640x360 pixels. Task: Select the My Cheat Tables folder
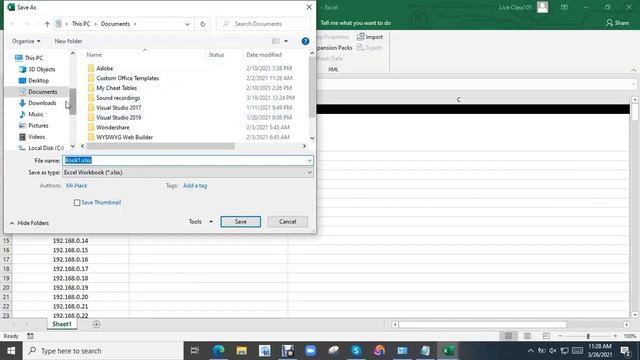(x=116, y=88)
